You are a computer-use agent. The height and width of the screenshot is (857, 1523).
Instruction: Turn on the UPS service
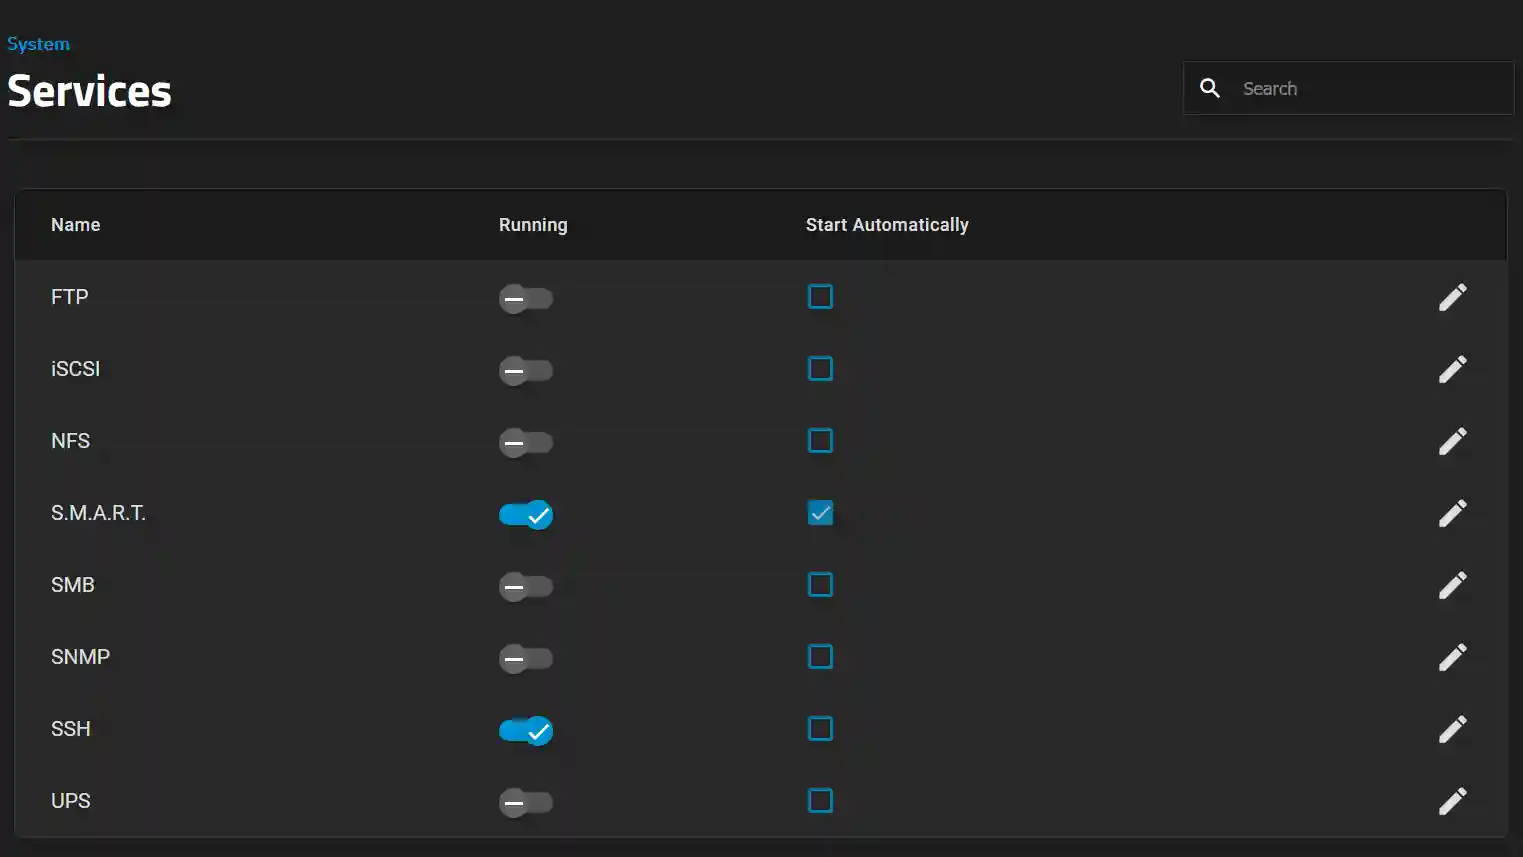[526, 802]
